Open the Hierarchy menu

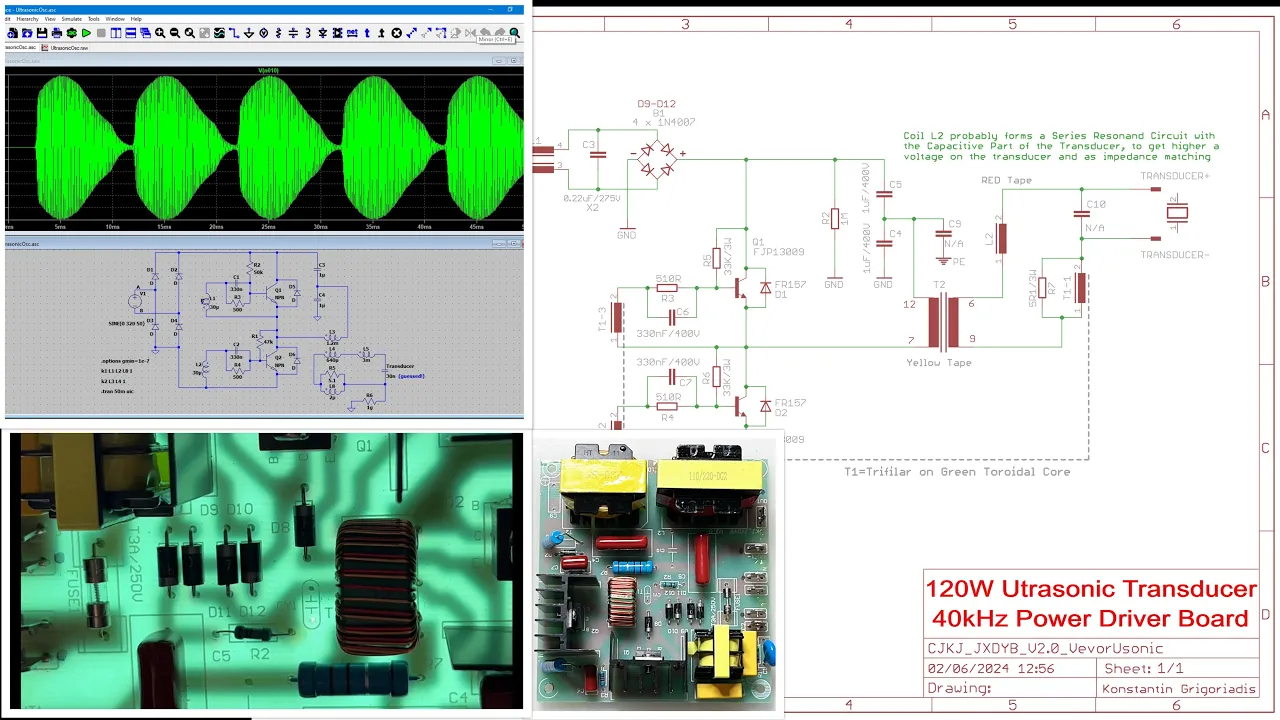coord(27,19)
